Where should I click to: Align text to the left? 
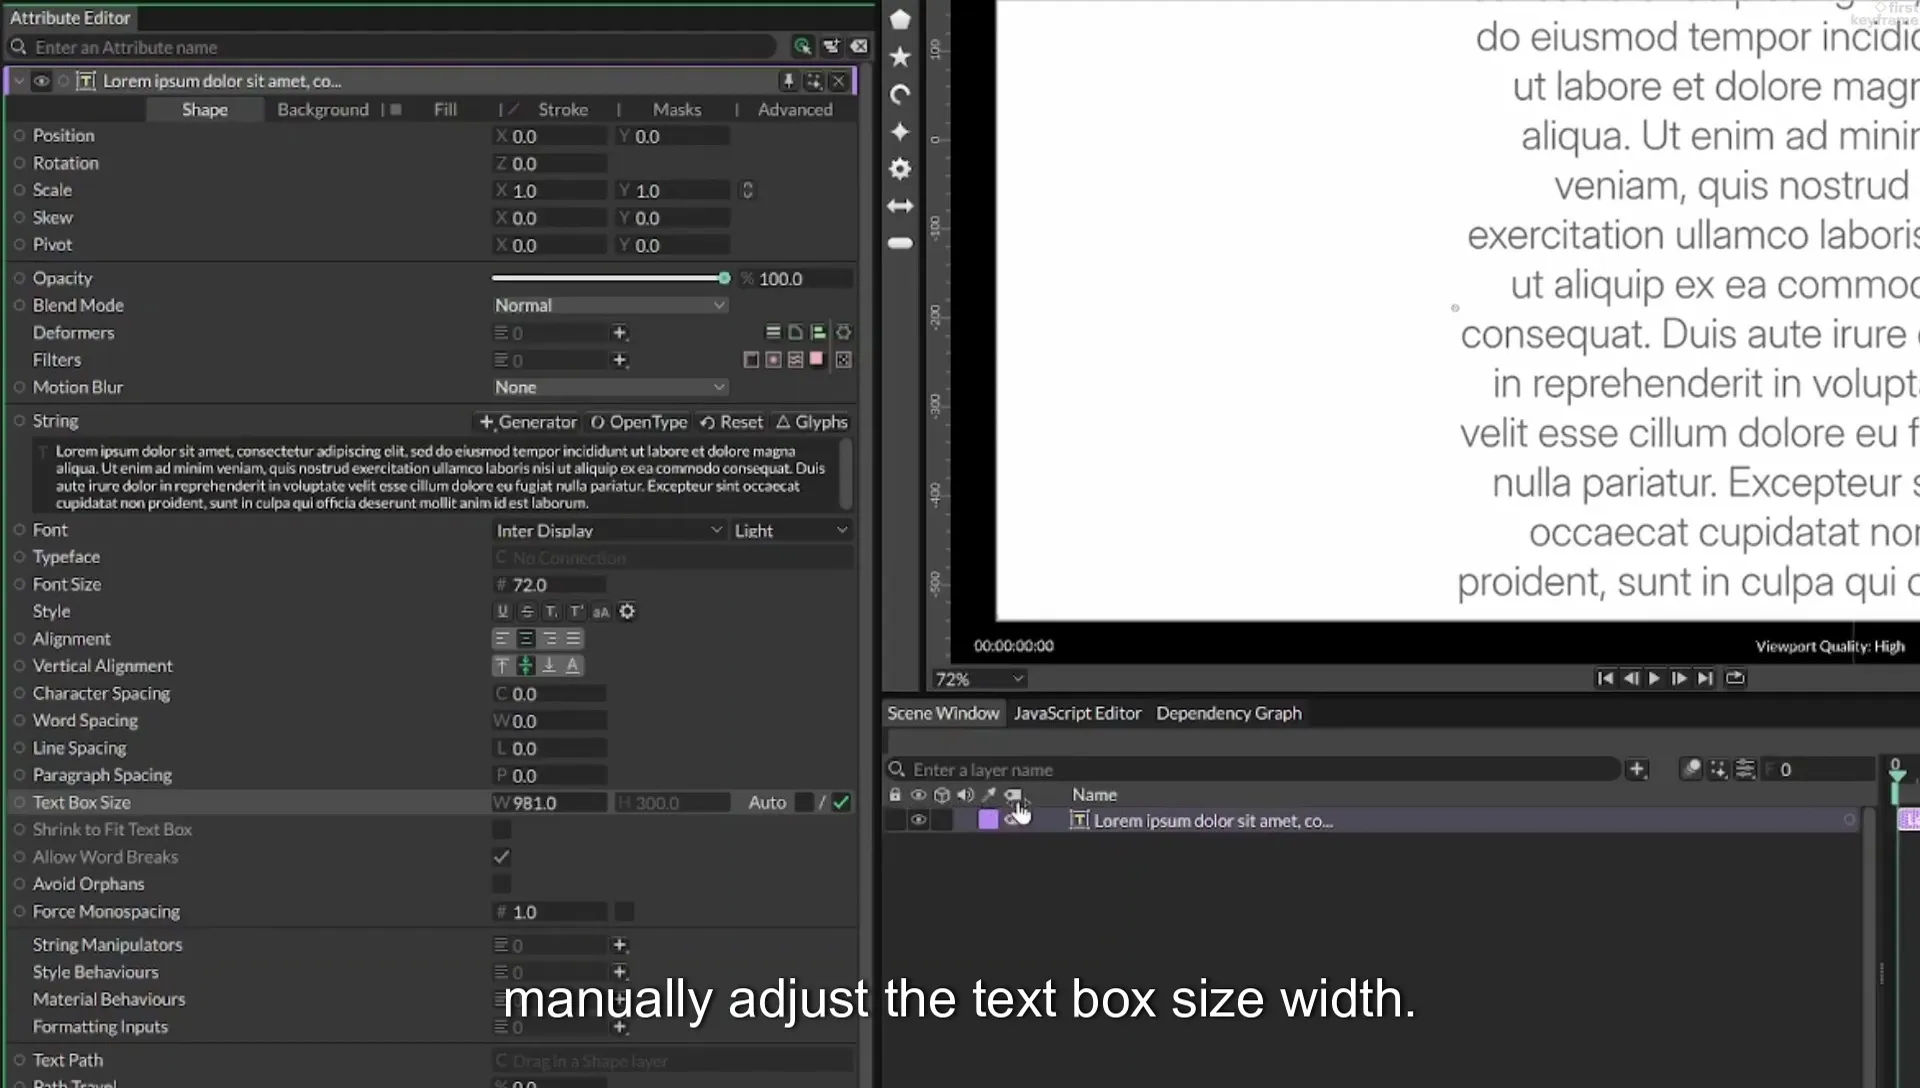pos(502,639)
